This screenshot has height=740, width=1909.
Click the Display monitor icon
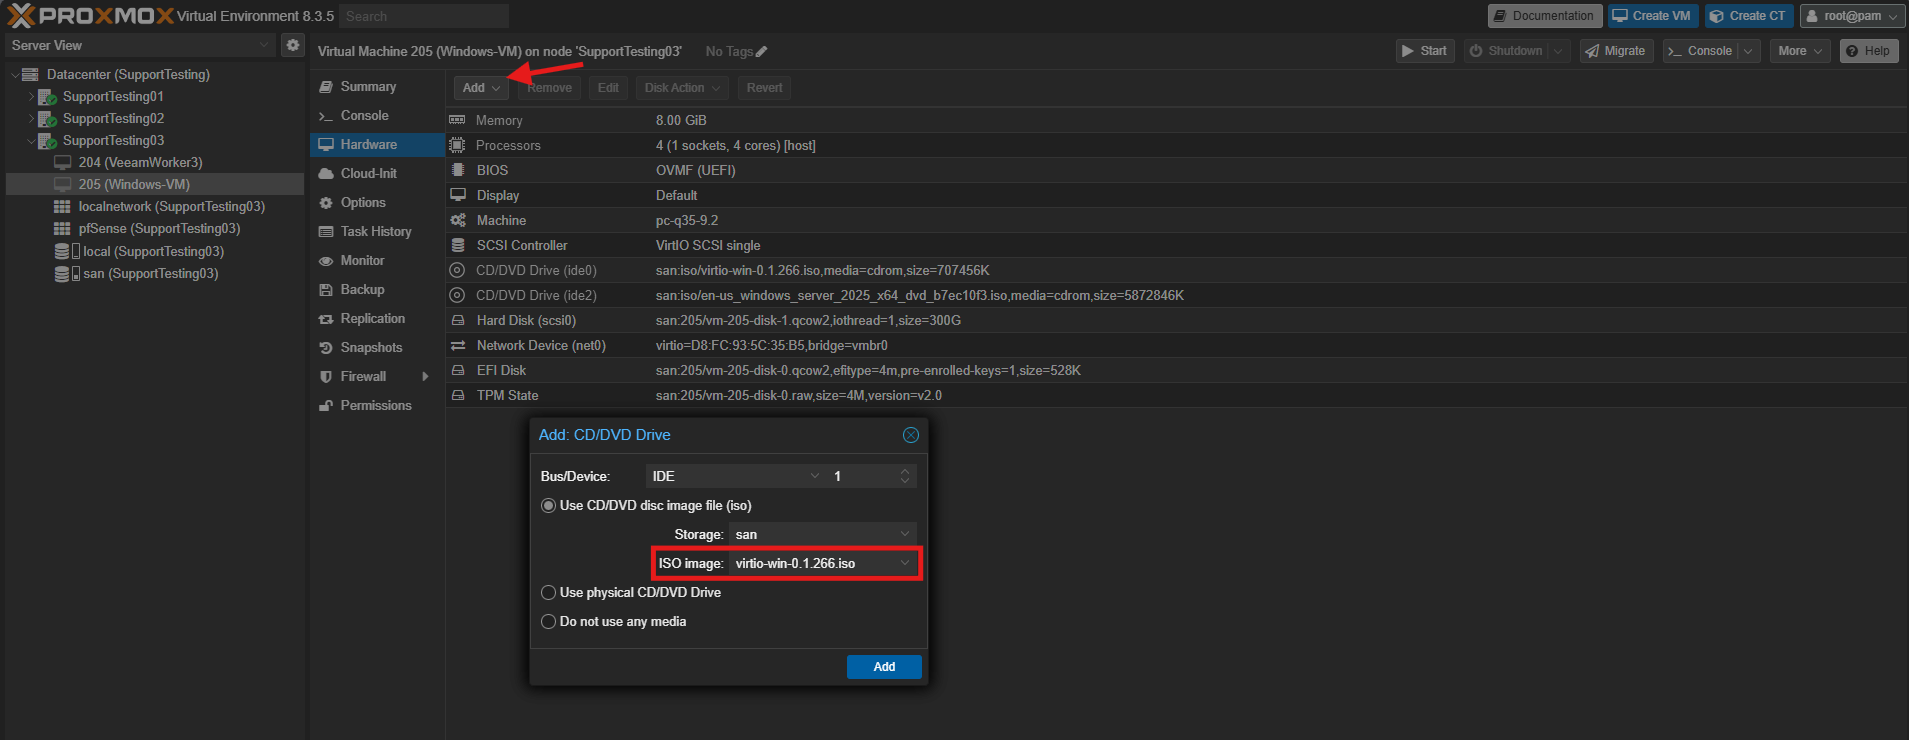click(457, 195)
